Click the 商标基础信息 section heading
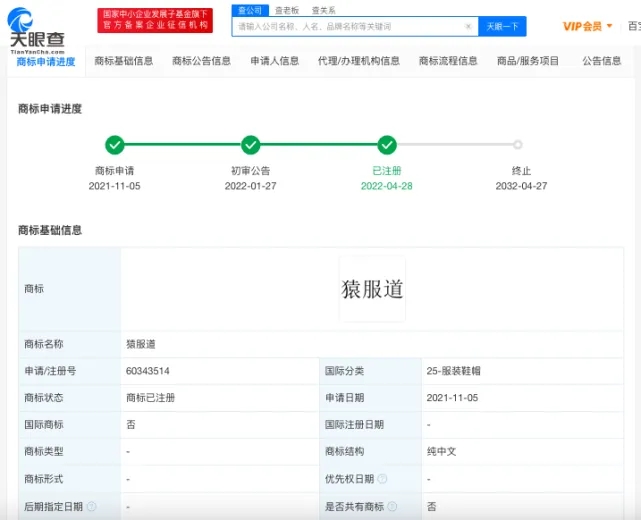 [x=50, y=230]
